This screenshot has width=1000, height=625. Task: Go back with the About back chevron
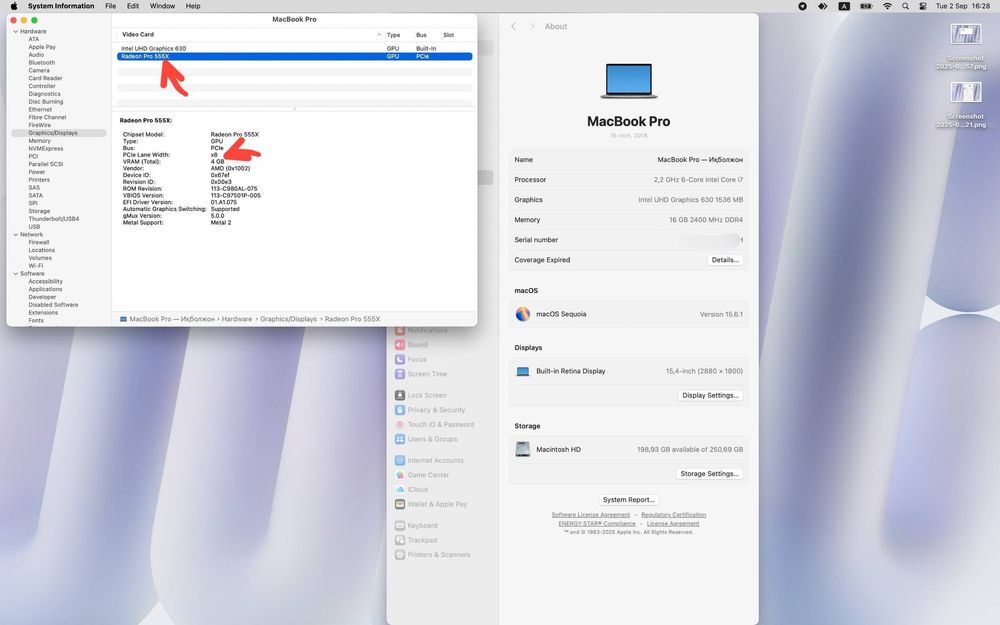coord(513,26)
